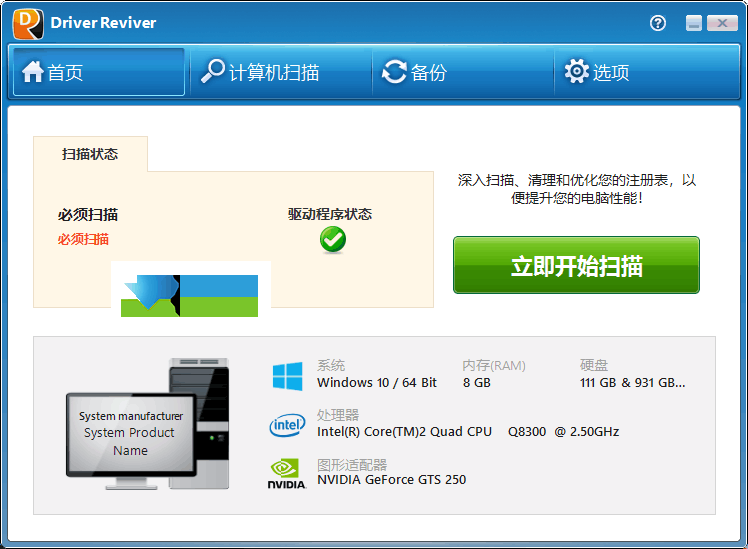Select the 扫描状态 tab header
Screen dimensions: 748x549
point(90,154)
